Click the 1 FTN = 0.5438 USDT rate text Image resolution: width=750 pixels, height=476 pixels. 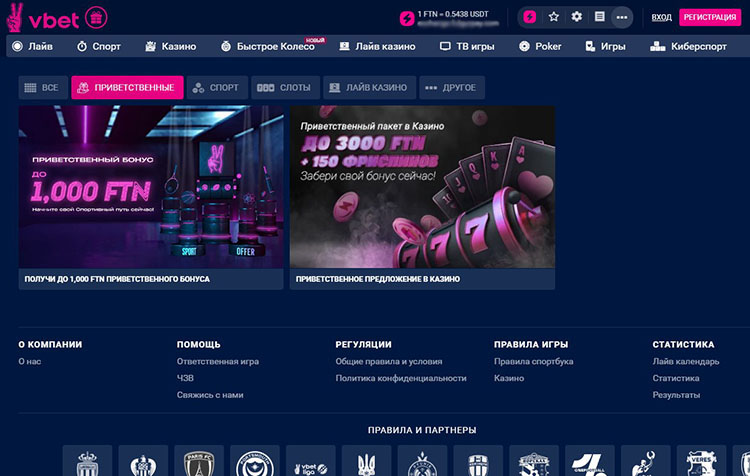pyautogui.click(x=453, y=14)
